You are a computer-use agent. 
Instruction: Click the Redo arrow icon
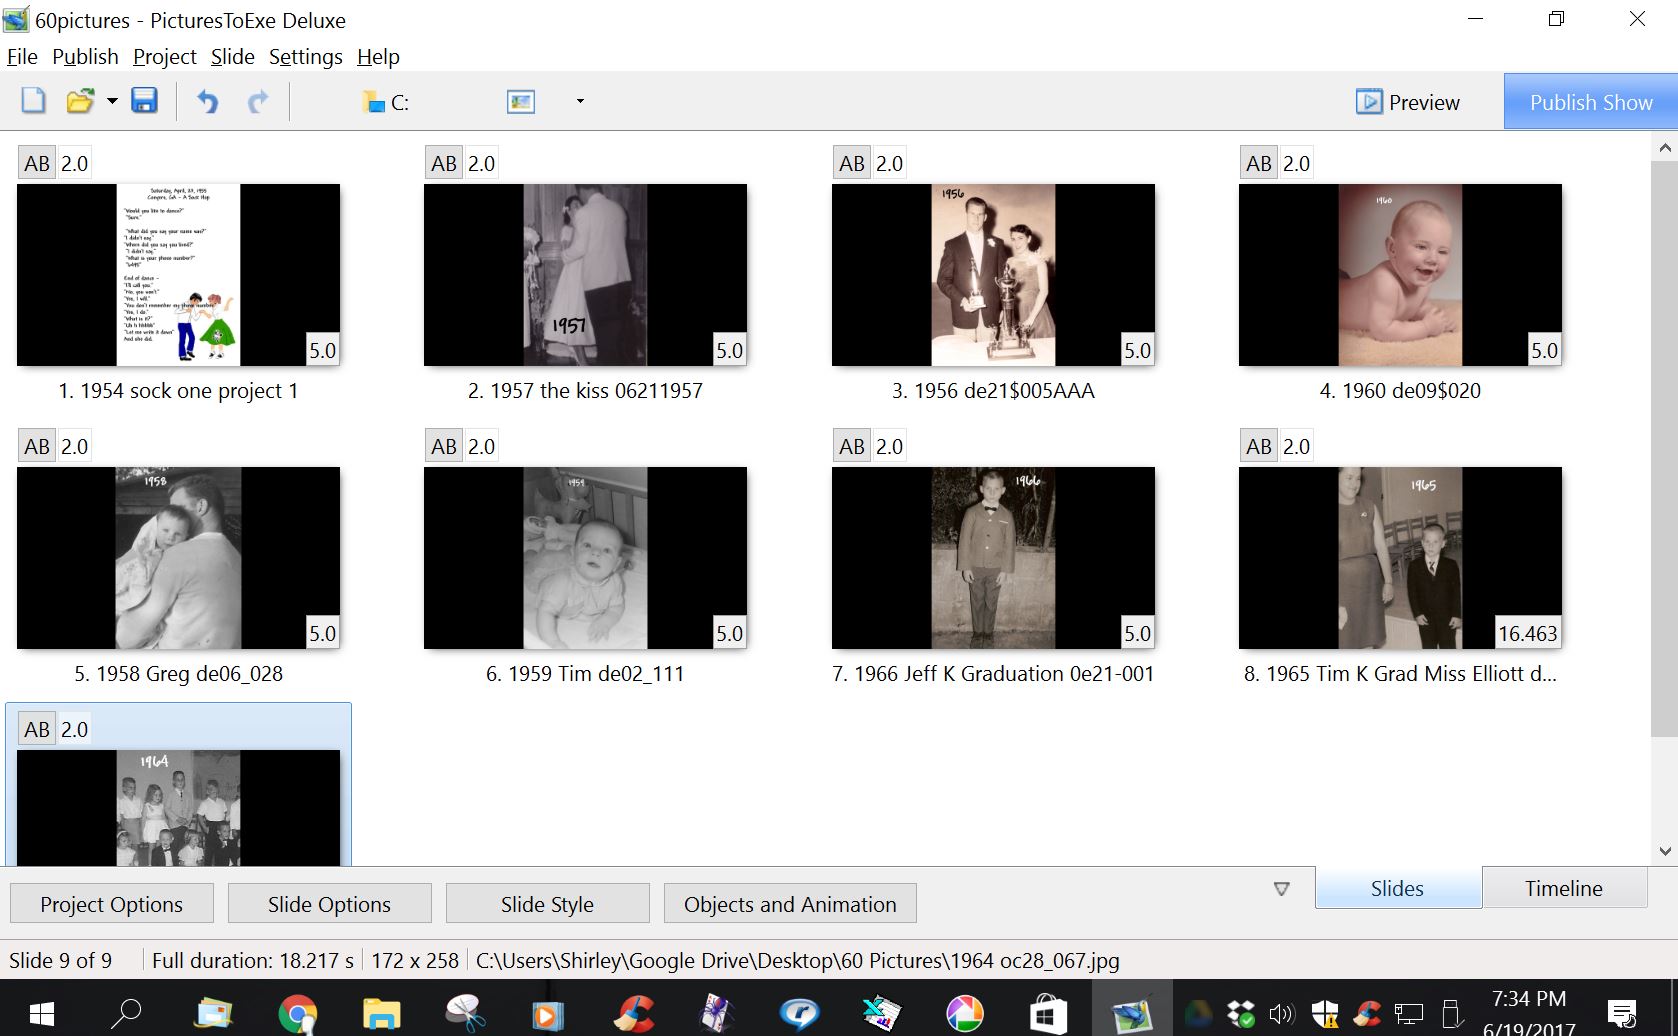(258, 102)
